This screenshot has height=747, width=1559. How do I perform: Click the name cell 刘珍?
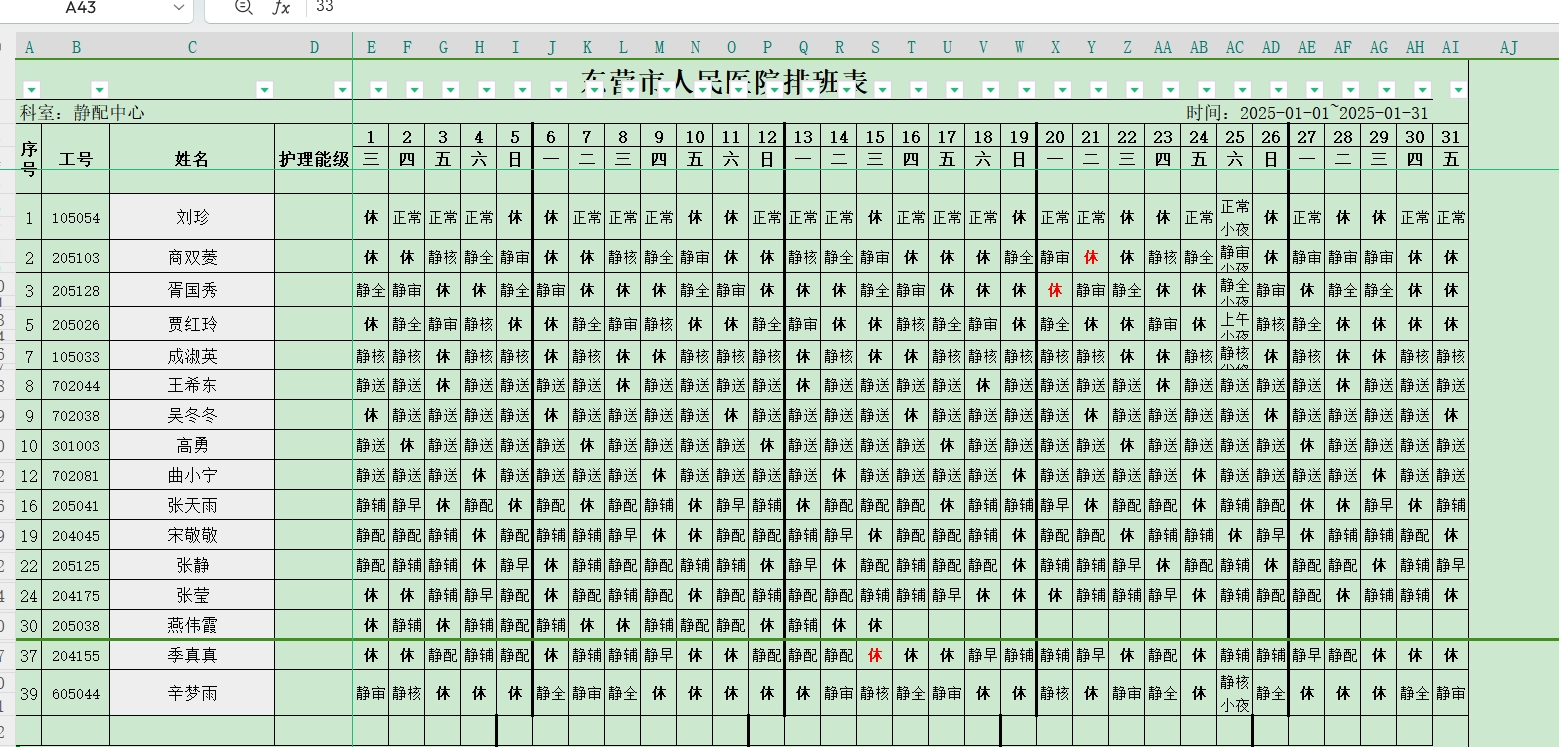(x=192, y=217)
